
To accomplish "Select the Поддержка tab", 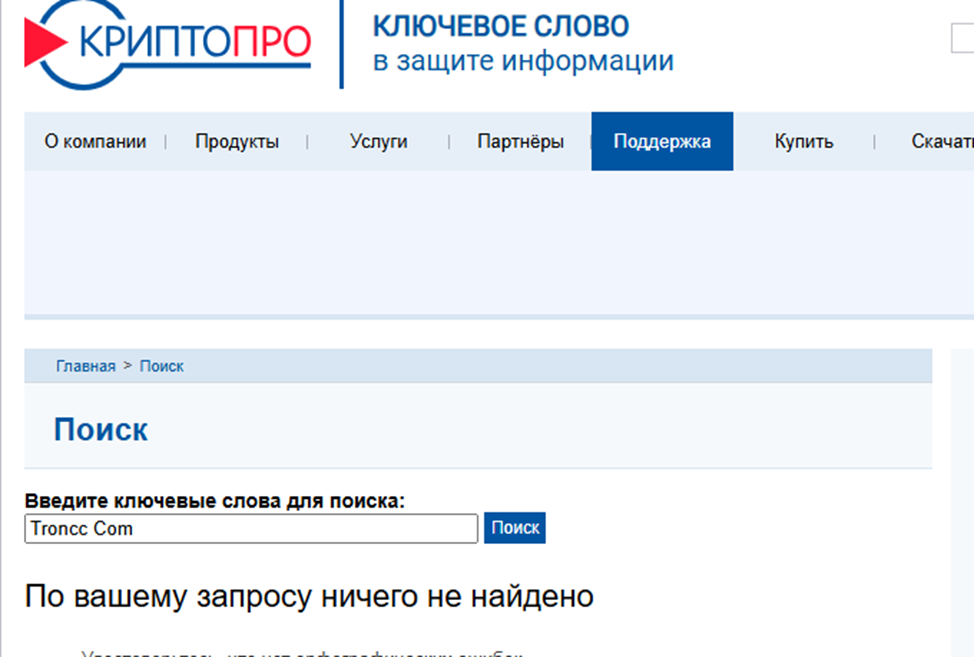I will [662, 142].
